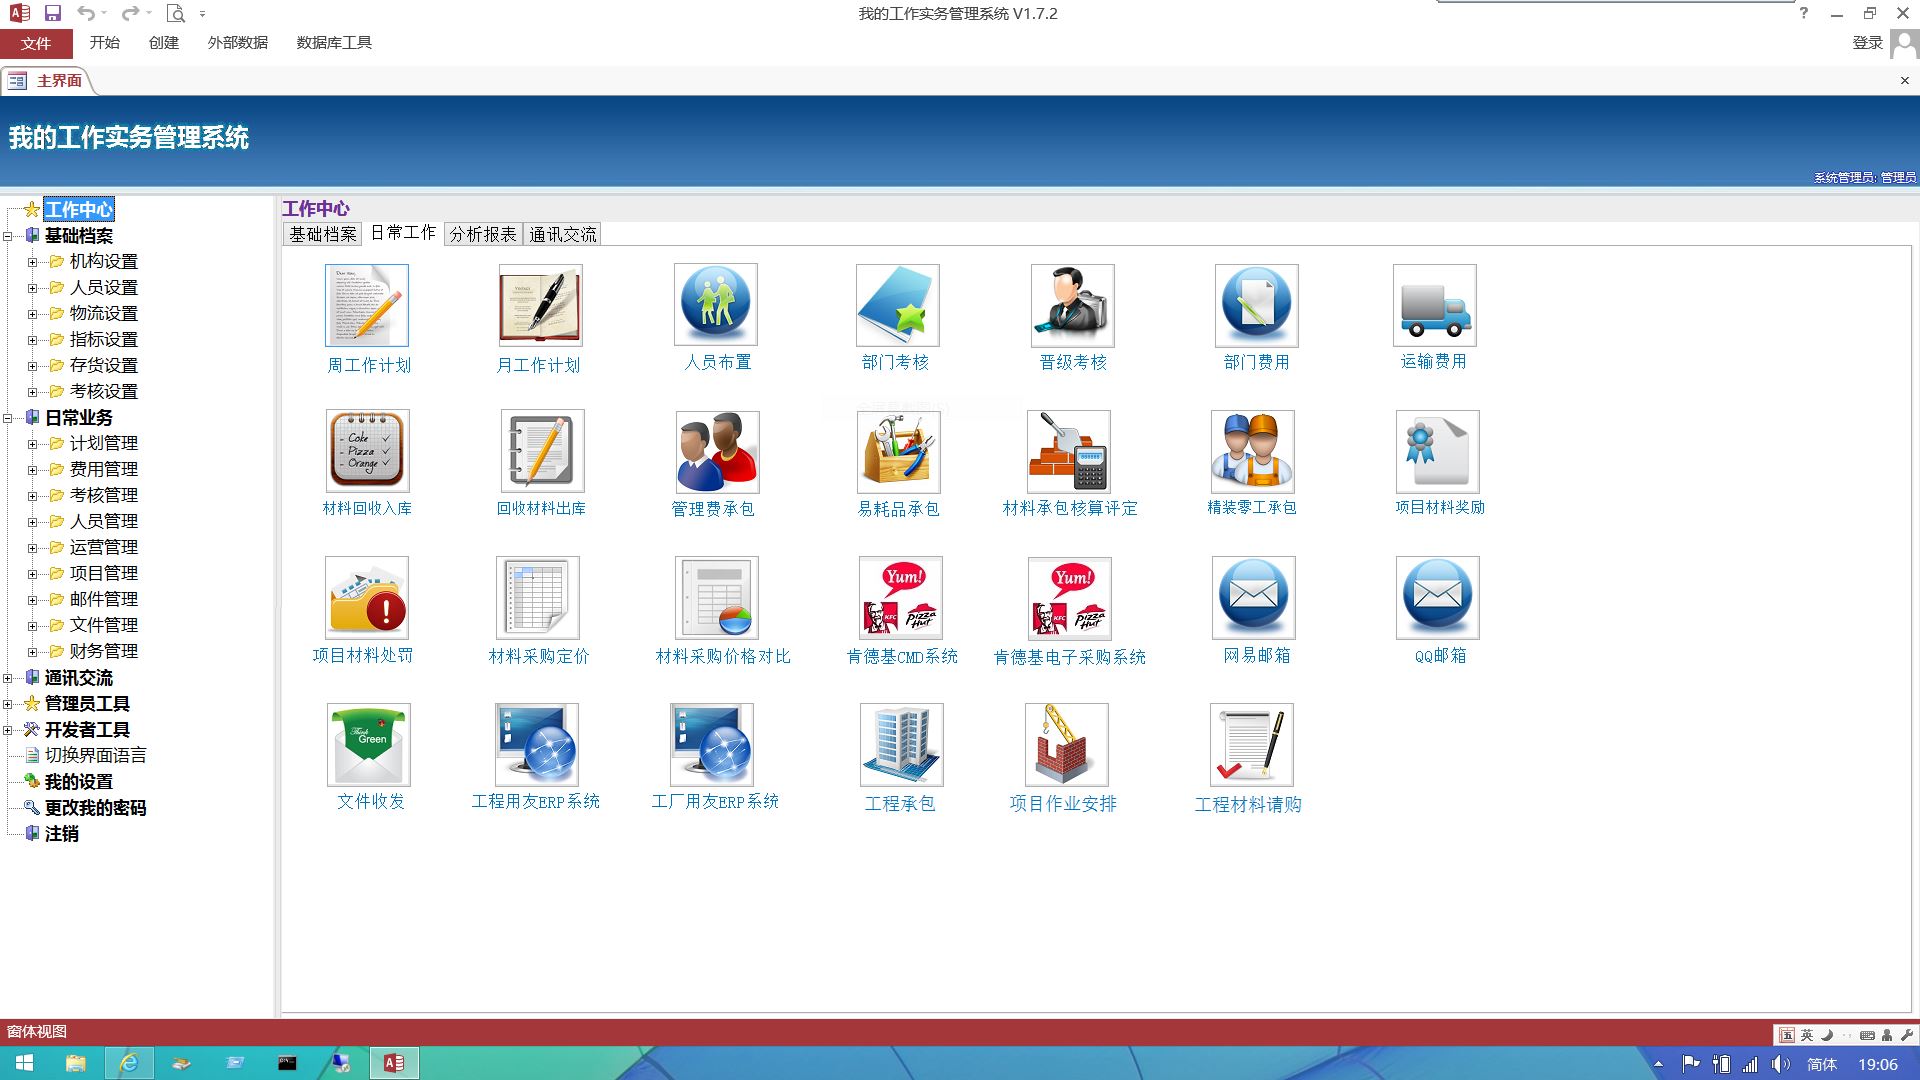This screenshot has height=1080, width=1920.
Task: Open 我的设置 in the tree
Action: (78, 781)
